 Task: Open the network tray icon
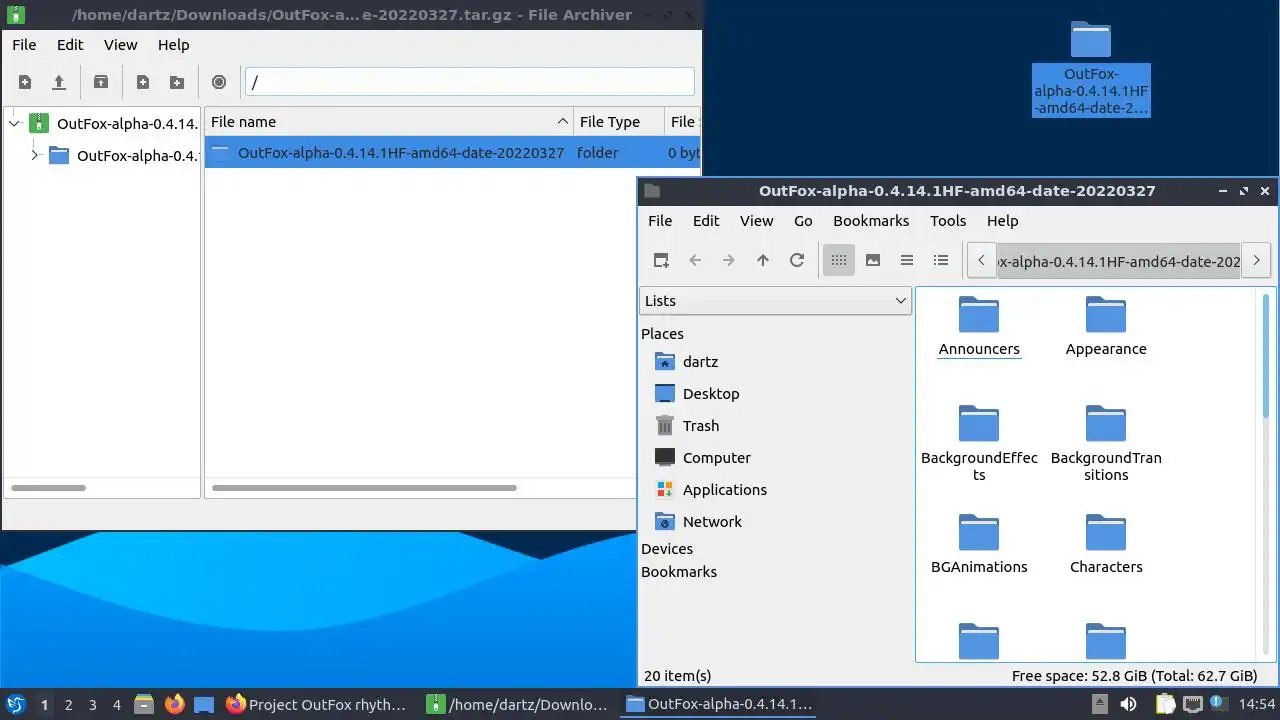(1192, 704)
